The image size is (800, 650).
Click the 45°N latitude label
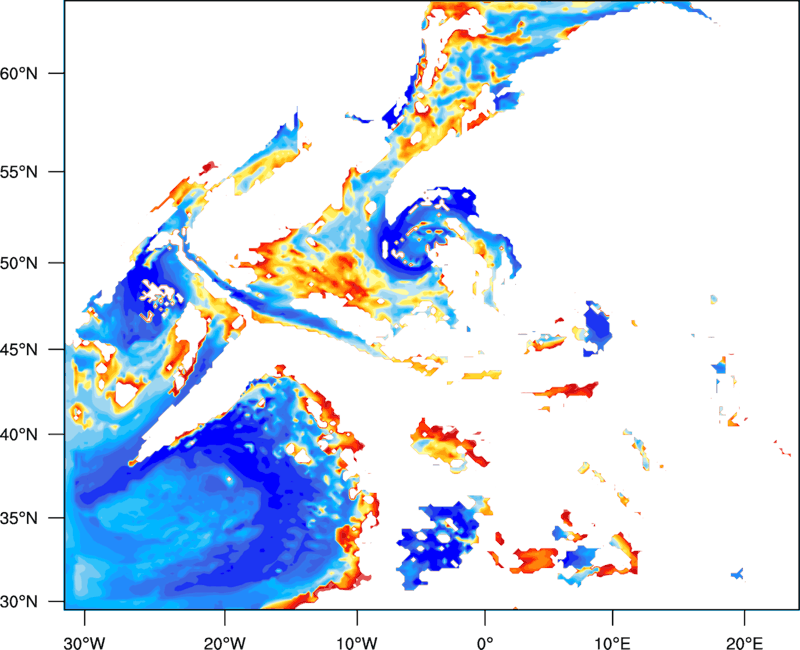pyautogui.click(x=19, y=349)
